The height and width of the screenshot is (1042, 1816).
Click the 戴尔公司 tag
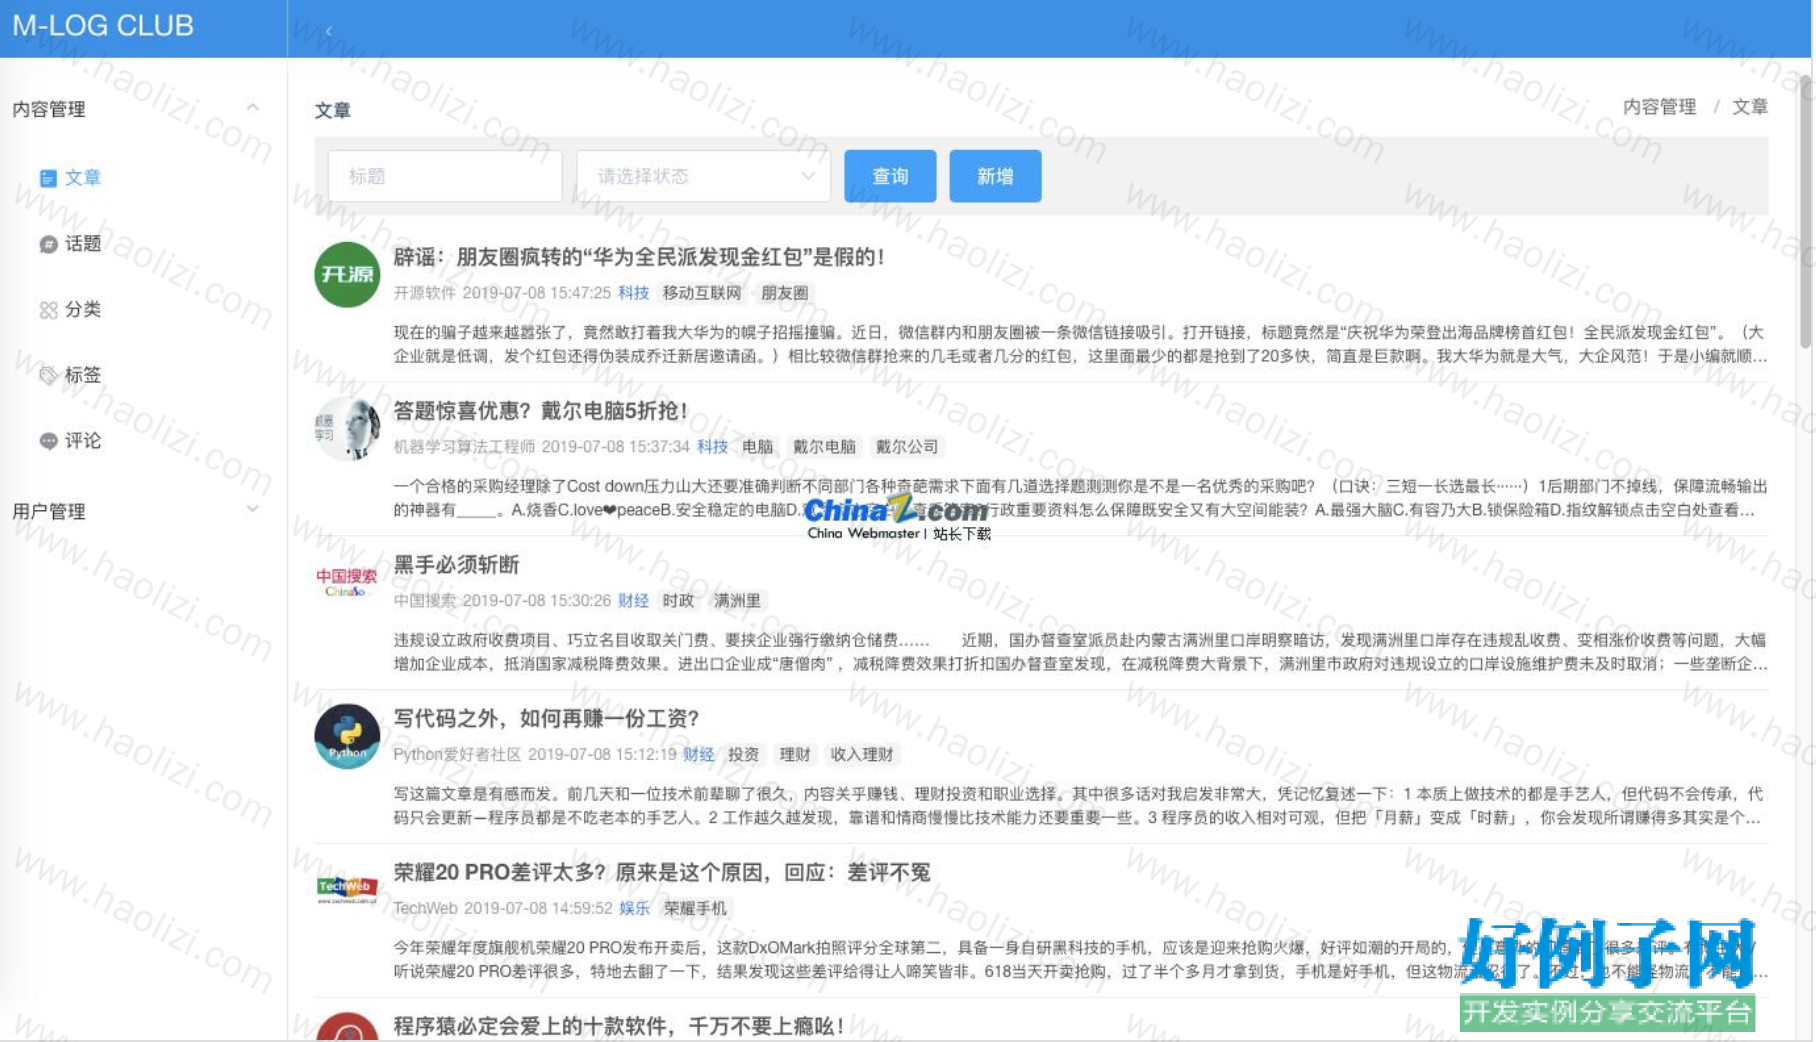click(x=907, y=447)
